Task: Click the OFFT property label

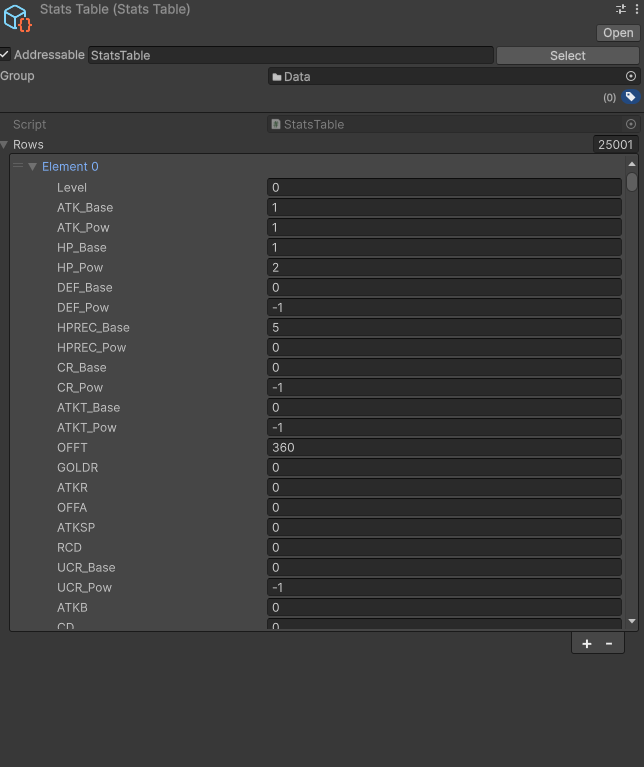Action: point(72,448)
